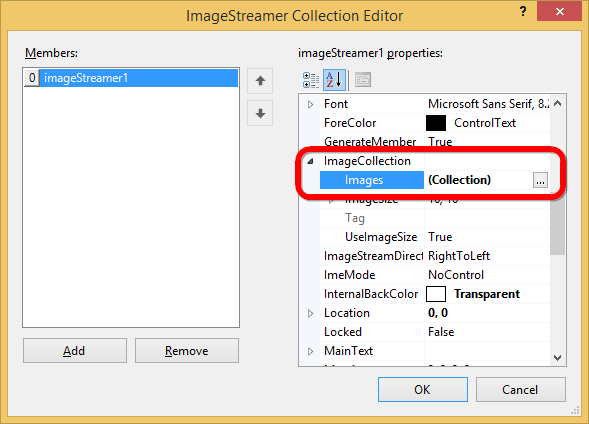Close the ImageStreamer Collection Editor
The image size is (589, 424).
click(559, 12)
